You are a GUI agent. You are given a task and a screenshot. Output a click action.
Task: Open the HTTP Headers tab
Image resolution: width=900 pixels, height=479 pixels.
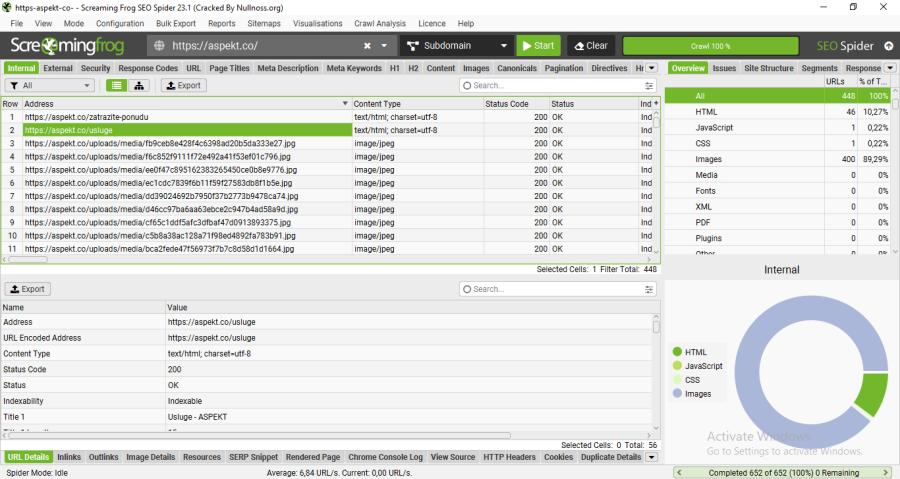(x=509, y=457)
